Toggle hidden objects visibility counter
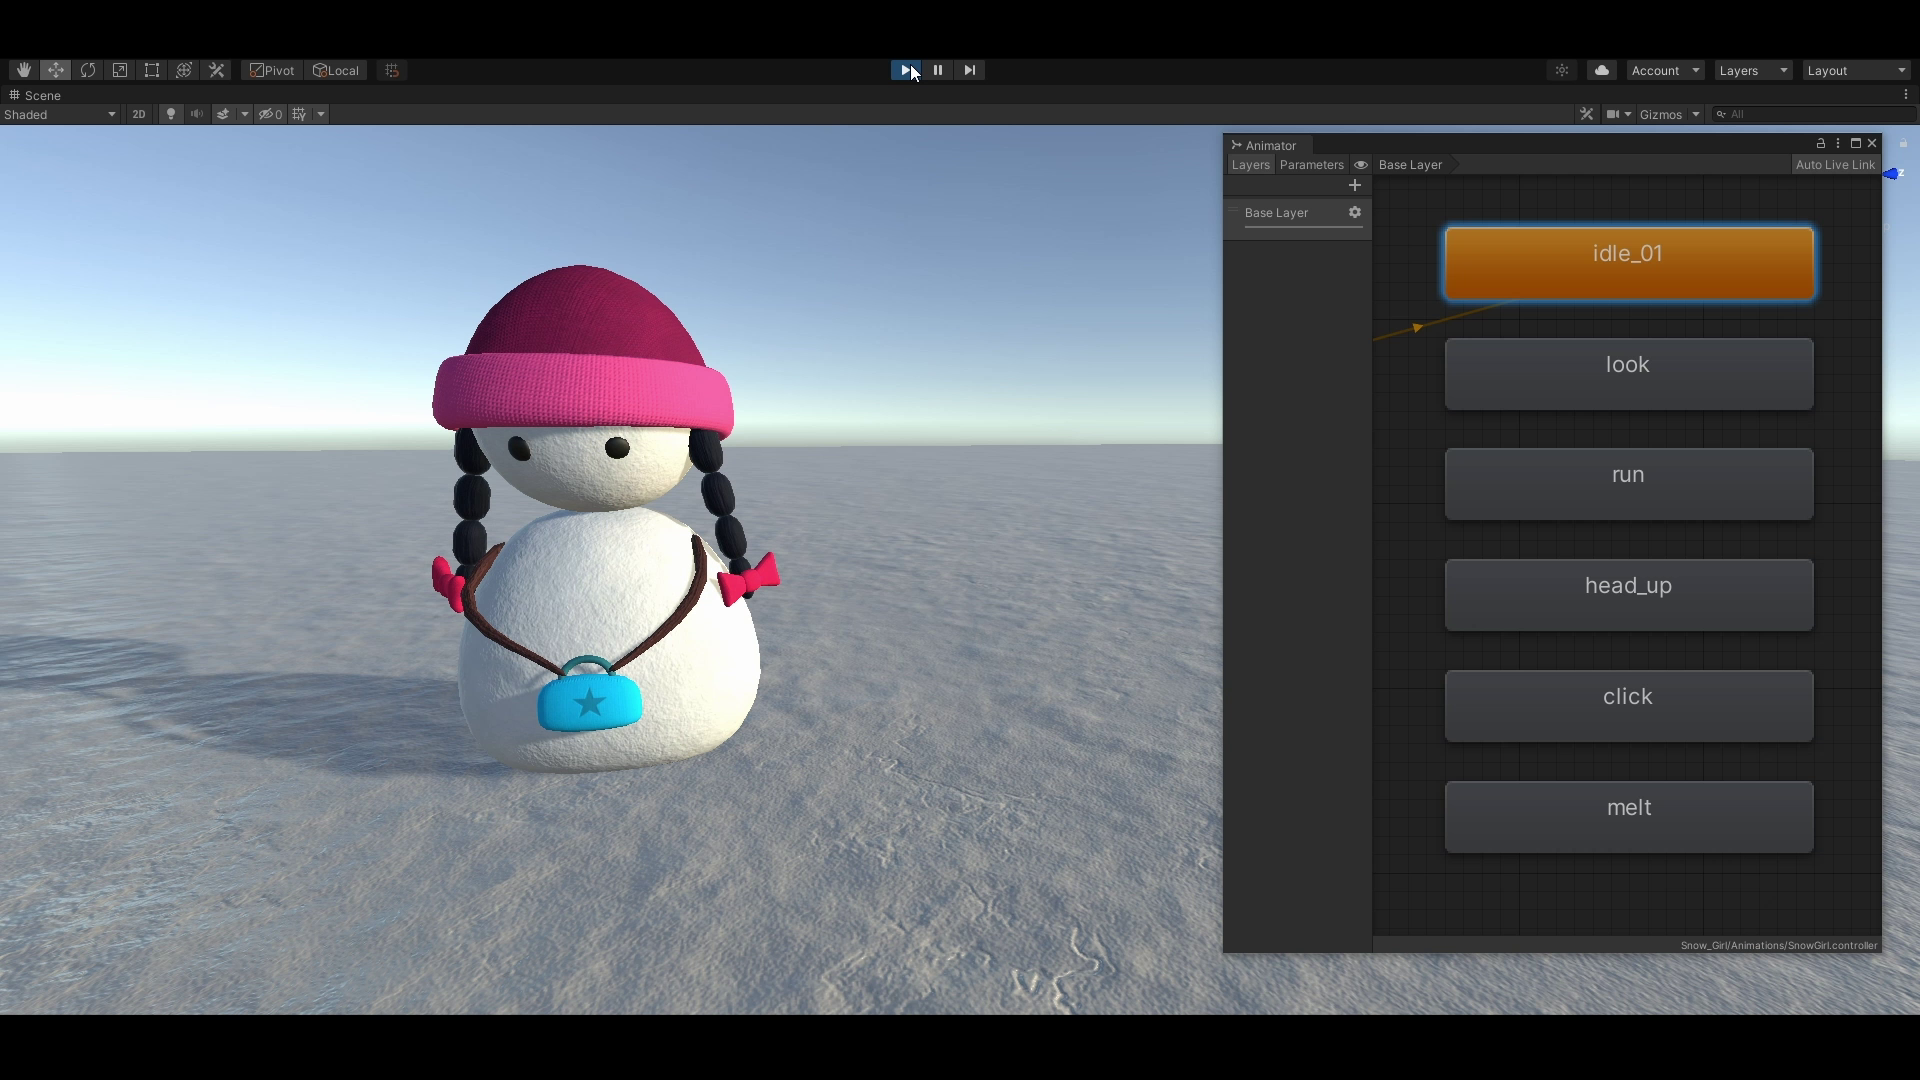 point(270,114)
